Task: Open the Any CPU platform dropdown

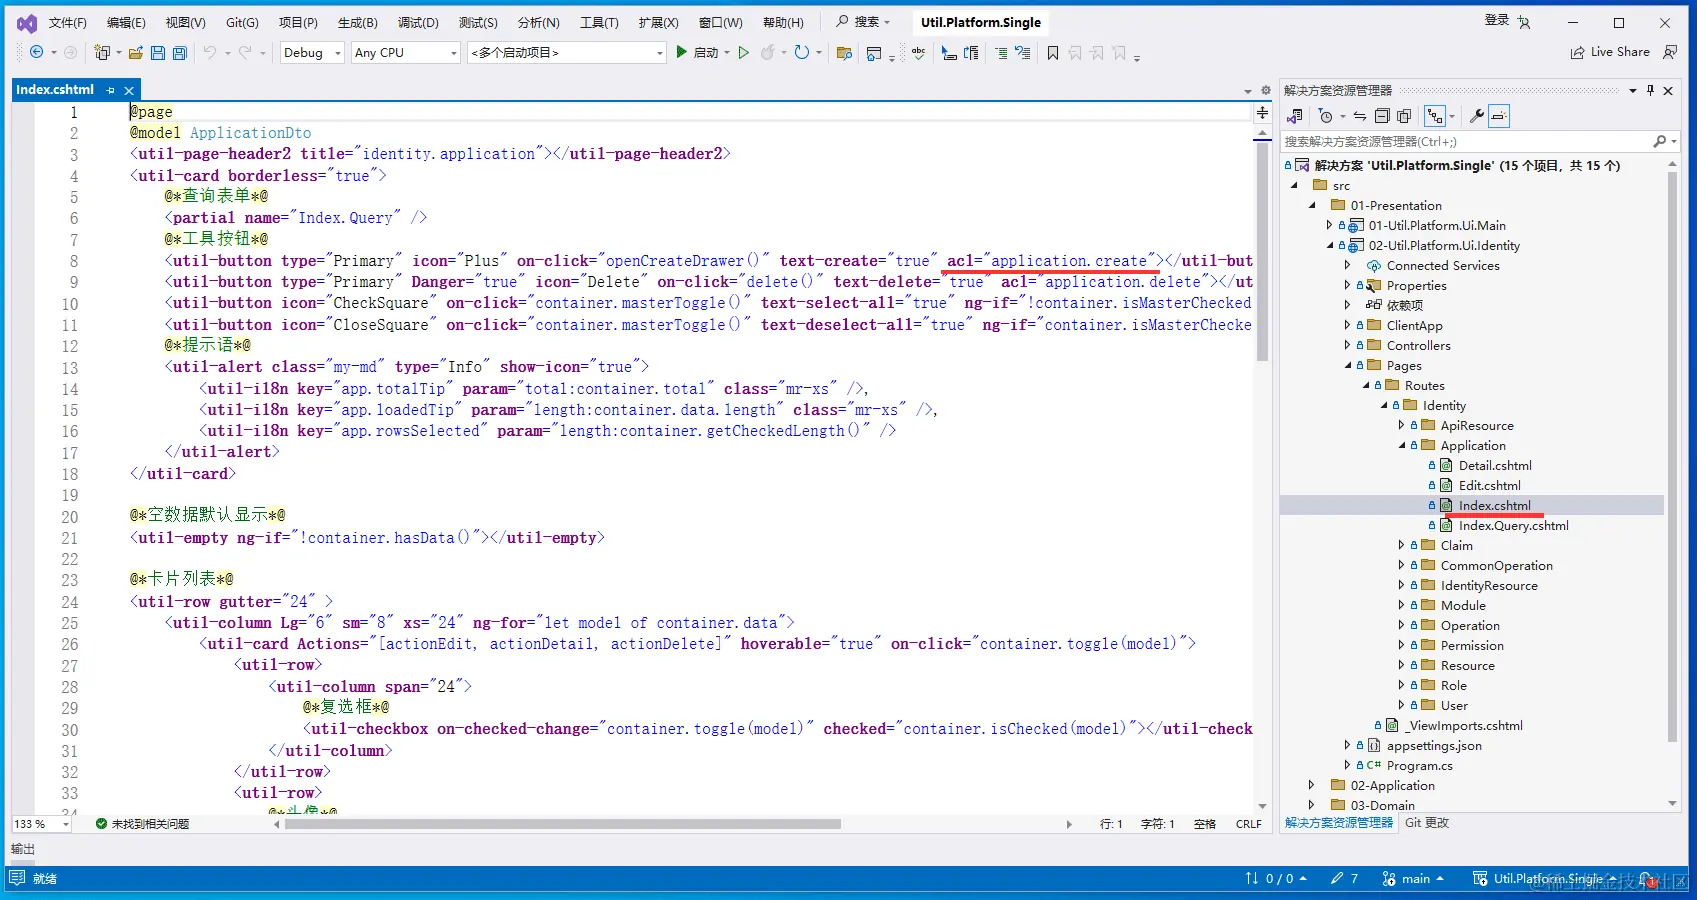Action: 406,53
